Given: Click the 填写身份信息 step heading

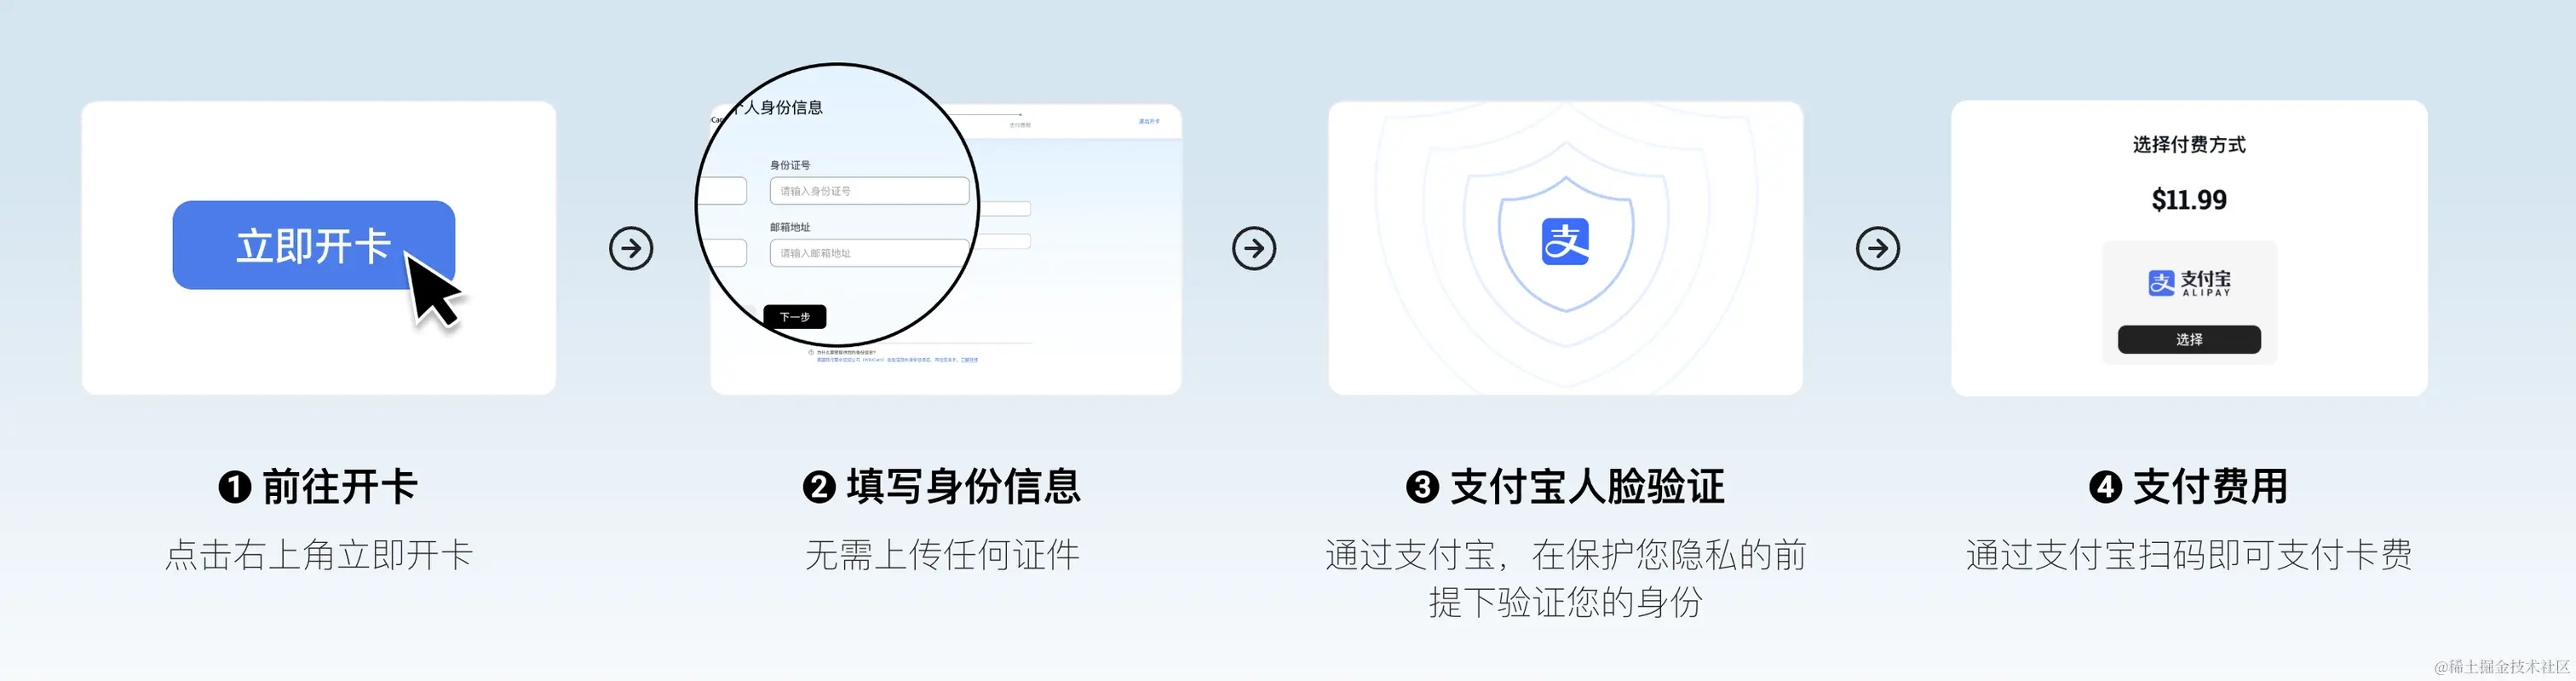Looking at the screenshot, I should 963,487.
